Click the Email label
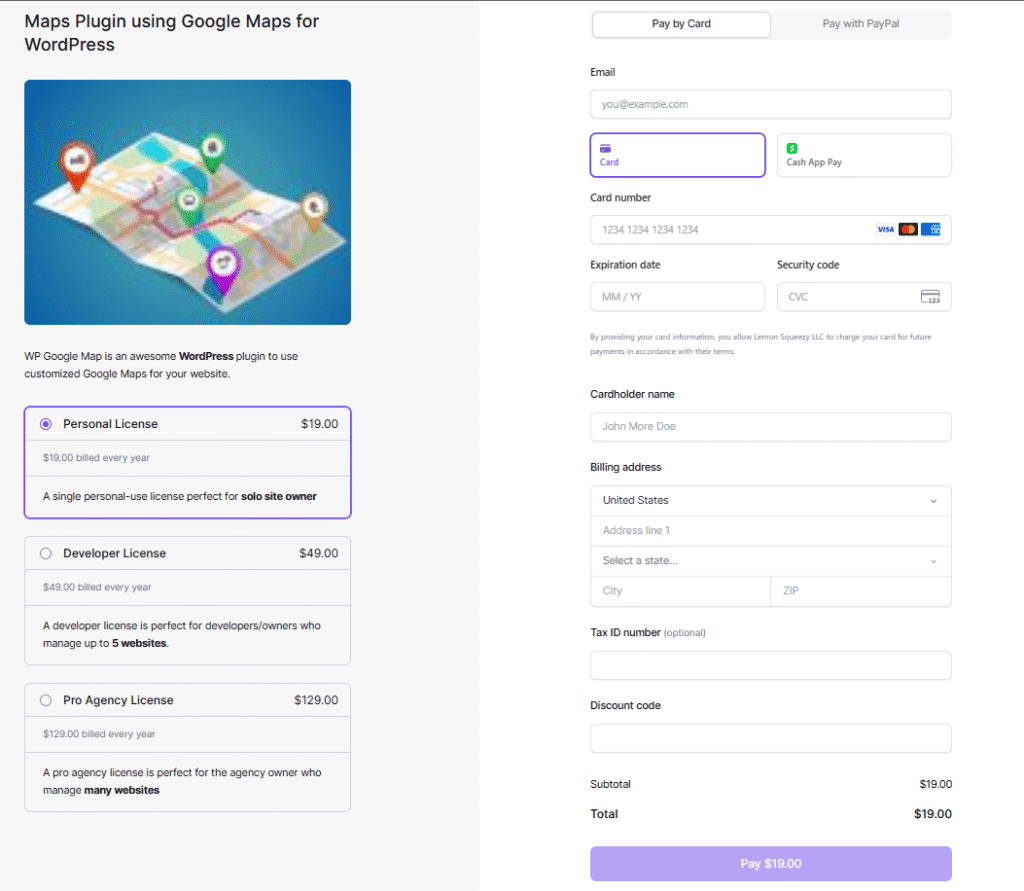This screenshot has width=1024, height=891. coord(603,73)
